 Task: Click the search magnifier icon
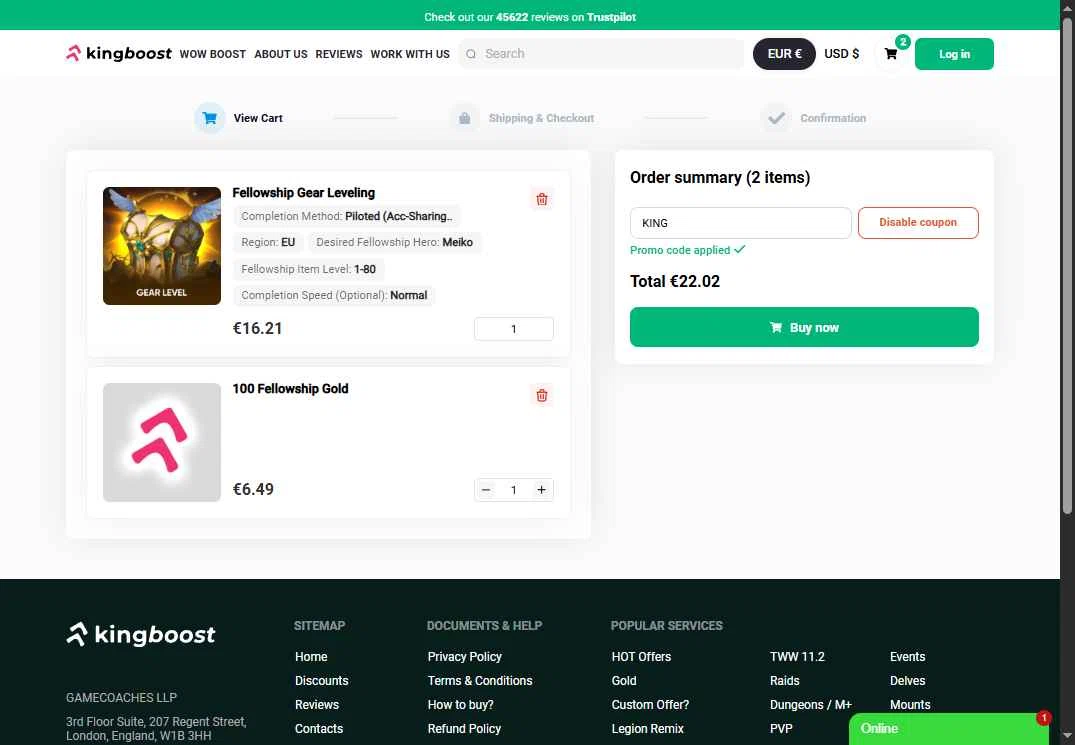(471, 54)
